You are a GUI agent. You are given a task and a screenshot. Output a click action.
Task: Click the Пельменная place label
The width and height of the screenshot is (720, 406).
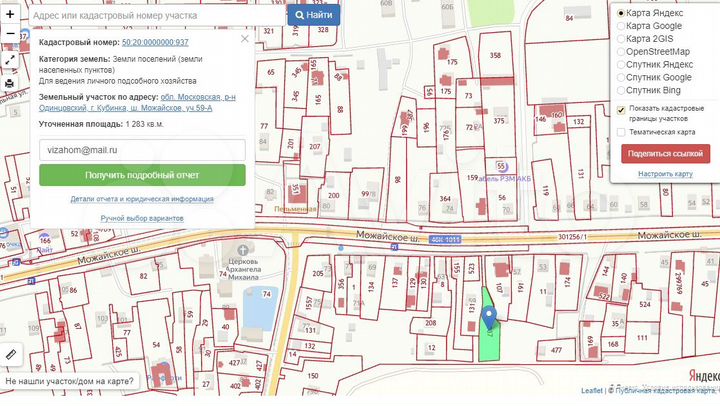coord(295,209)
